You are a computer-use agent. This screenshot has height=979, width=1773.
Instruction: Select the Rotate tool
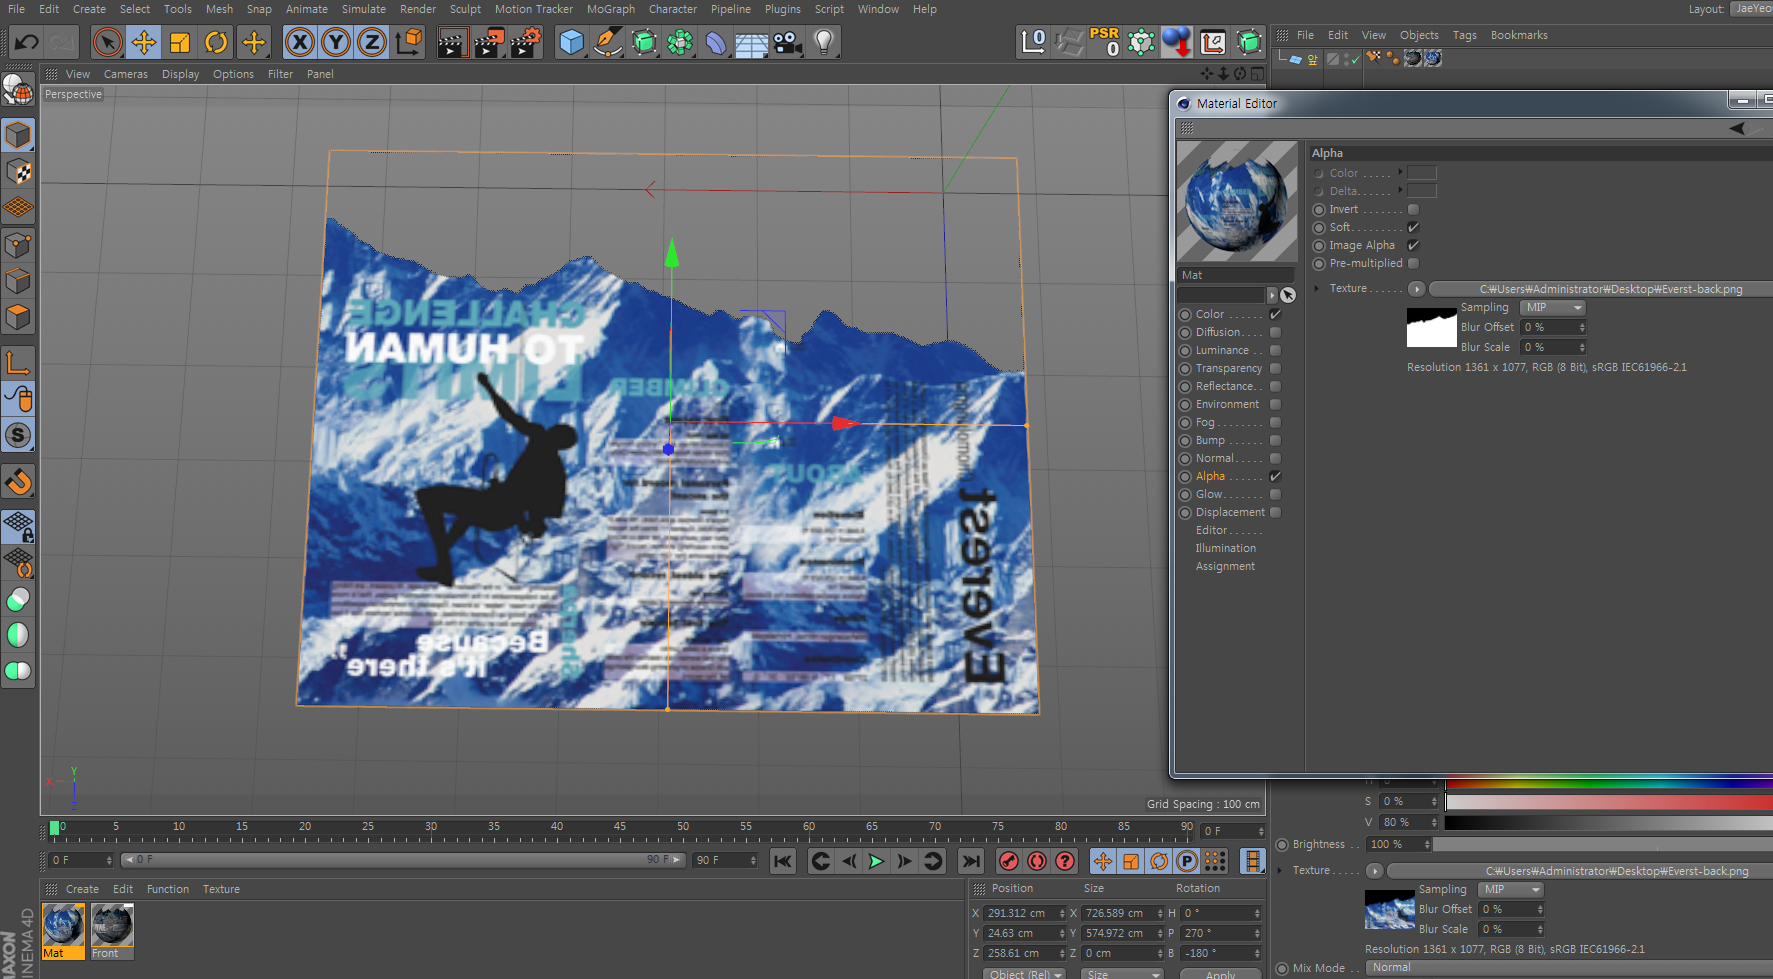tap(216, 42)
